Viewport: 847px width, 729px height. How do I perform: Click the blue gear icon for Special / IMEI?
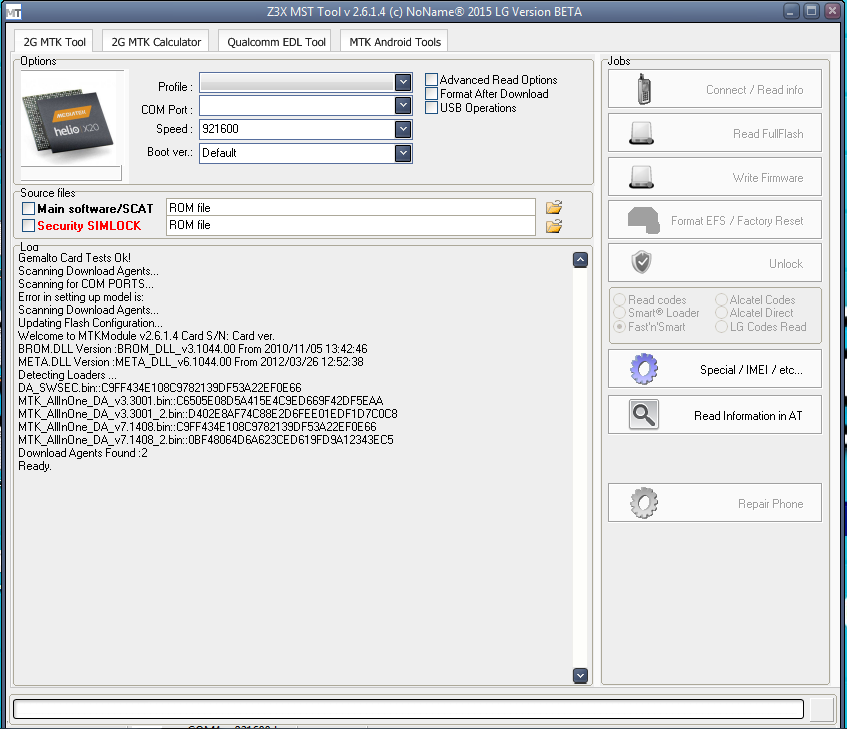tap(644, 369)
